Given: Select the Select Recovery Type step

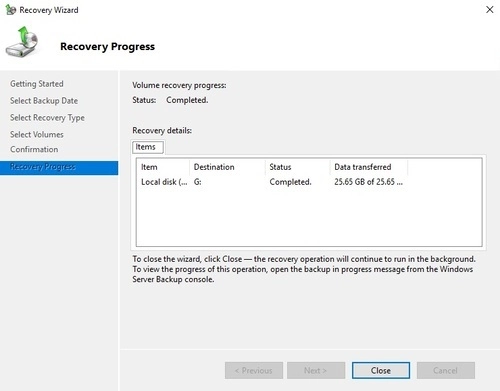Looking at the screenshot, I should [x=47, y=118].
